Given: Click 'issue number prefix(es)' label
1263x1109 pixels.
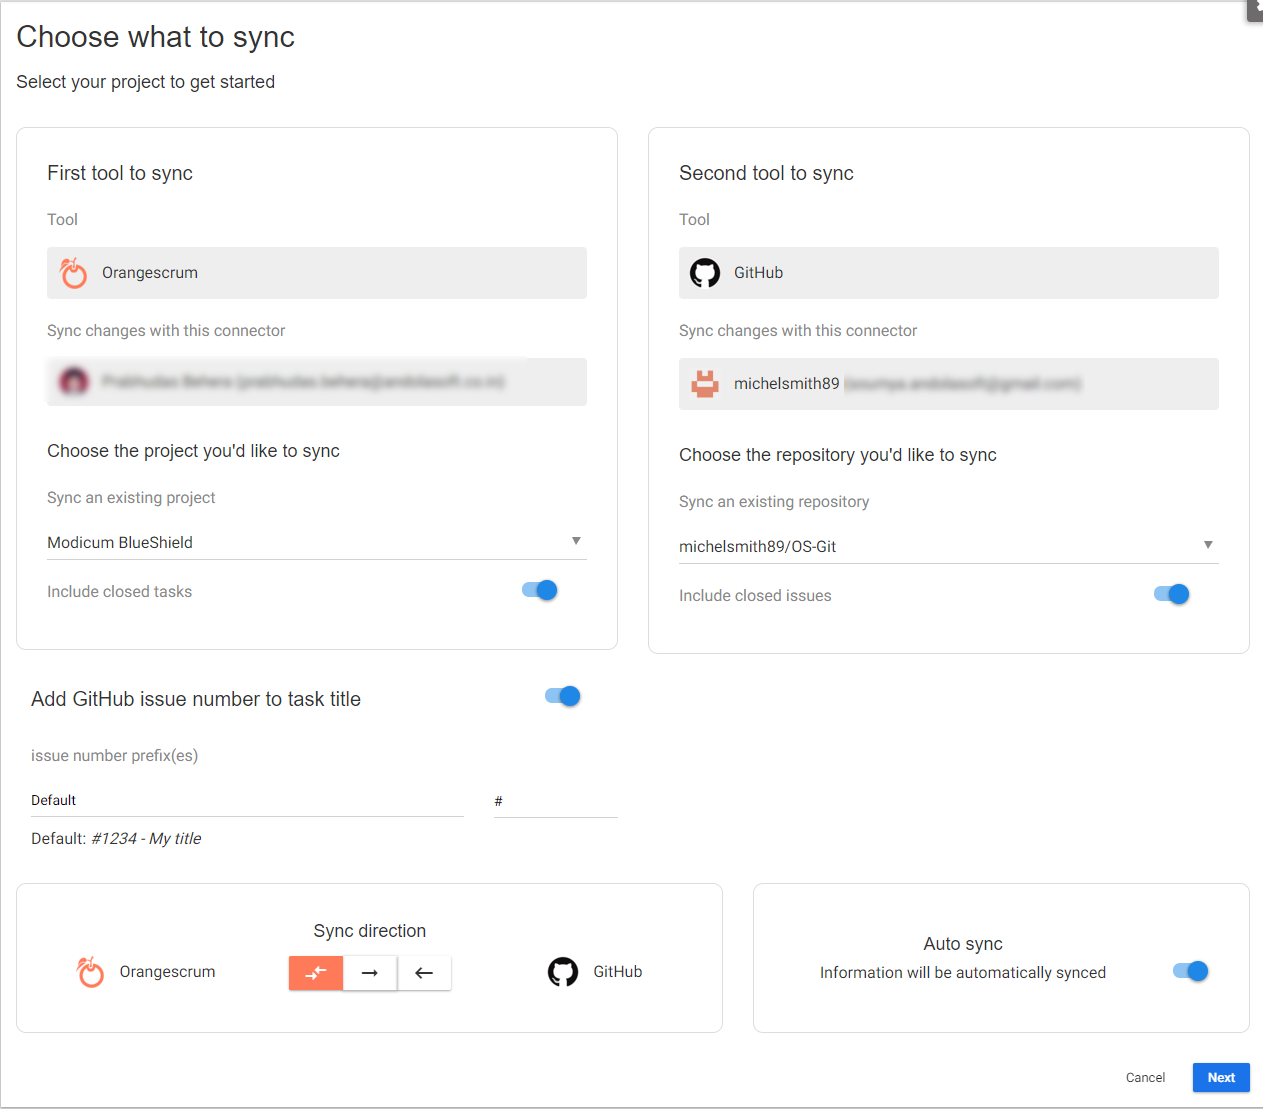Looking at the screenshot, I should 115,756.
